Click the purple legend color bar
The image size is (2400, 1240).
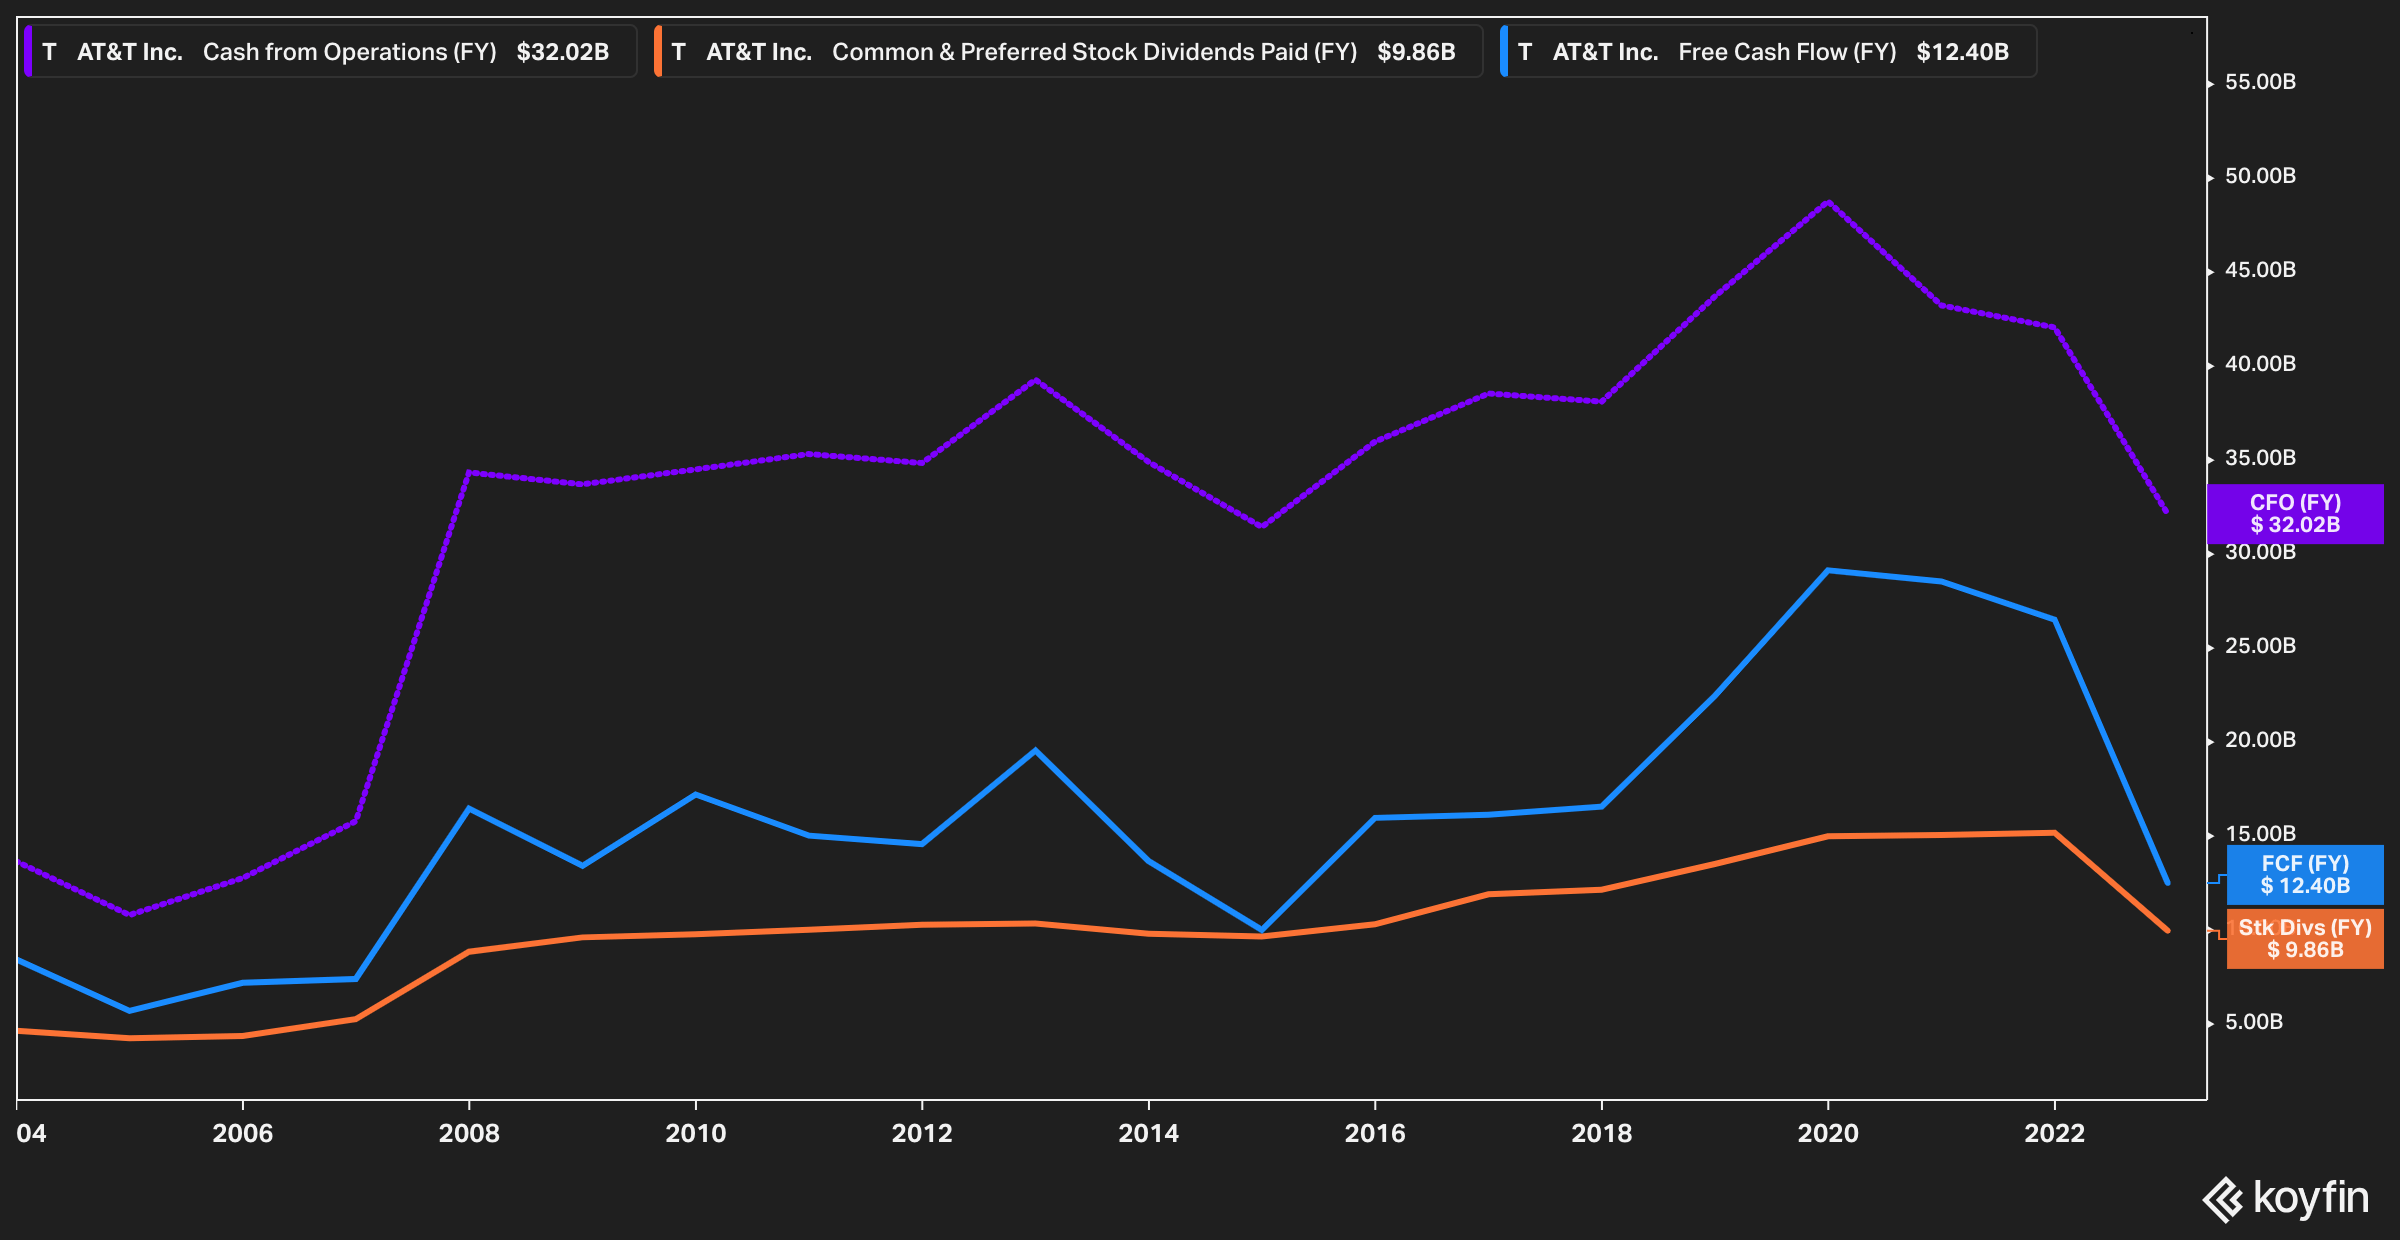[x=28, y=52]
